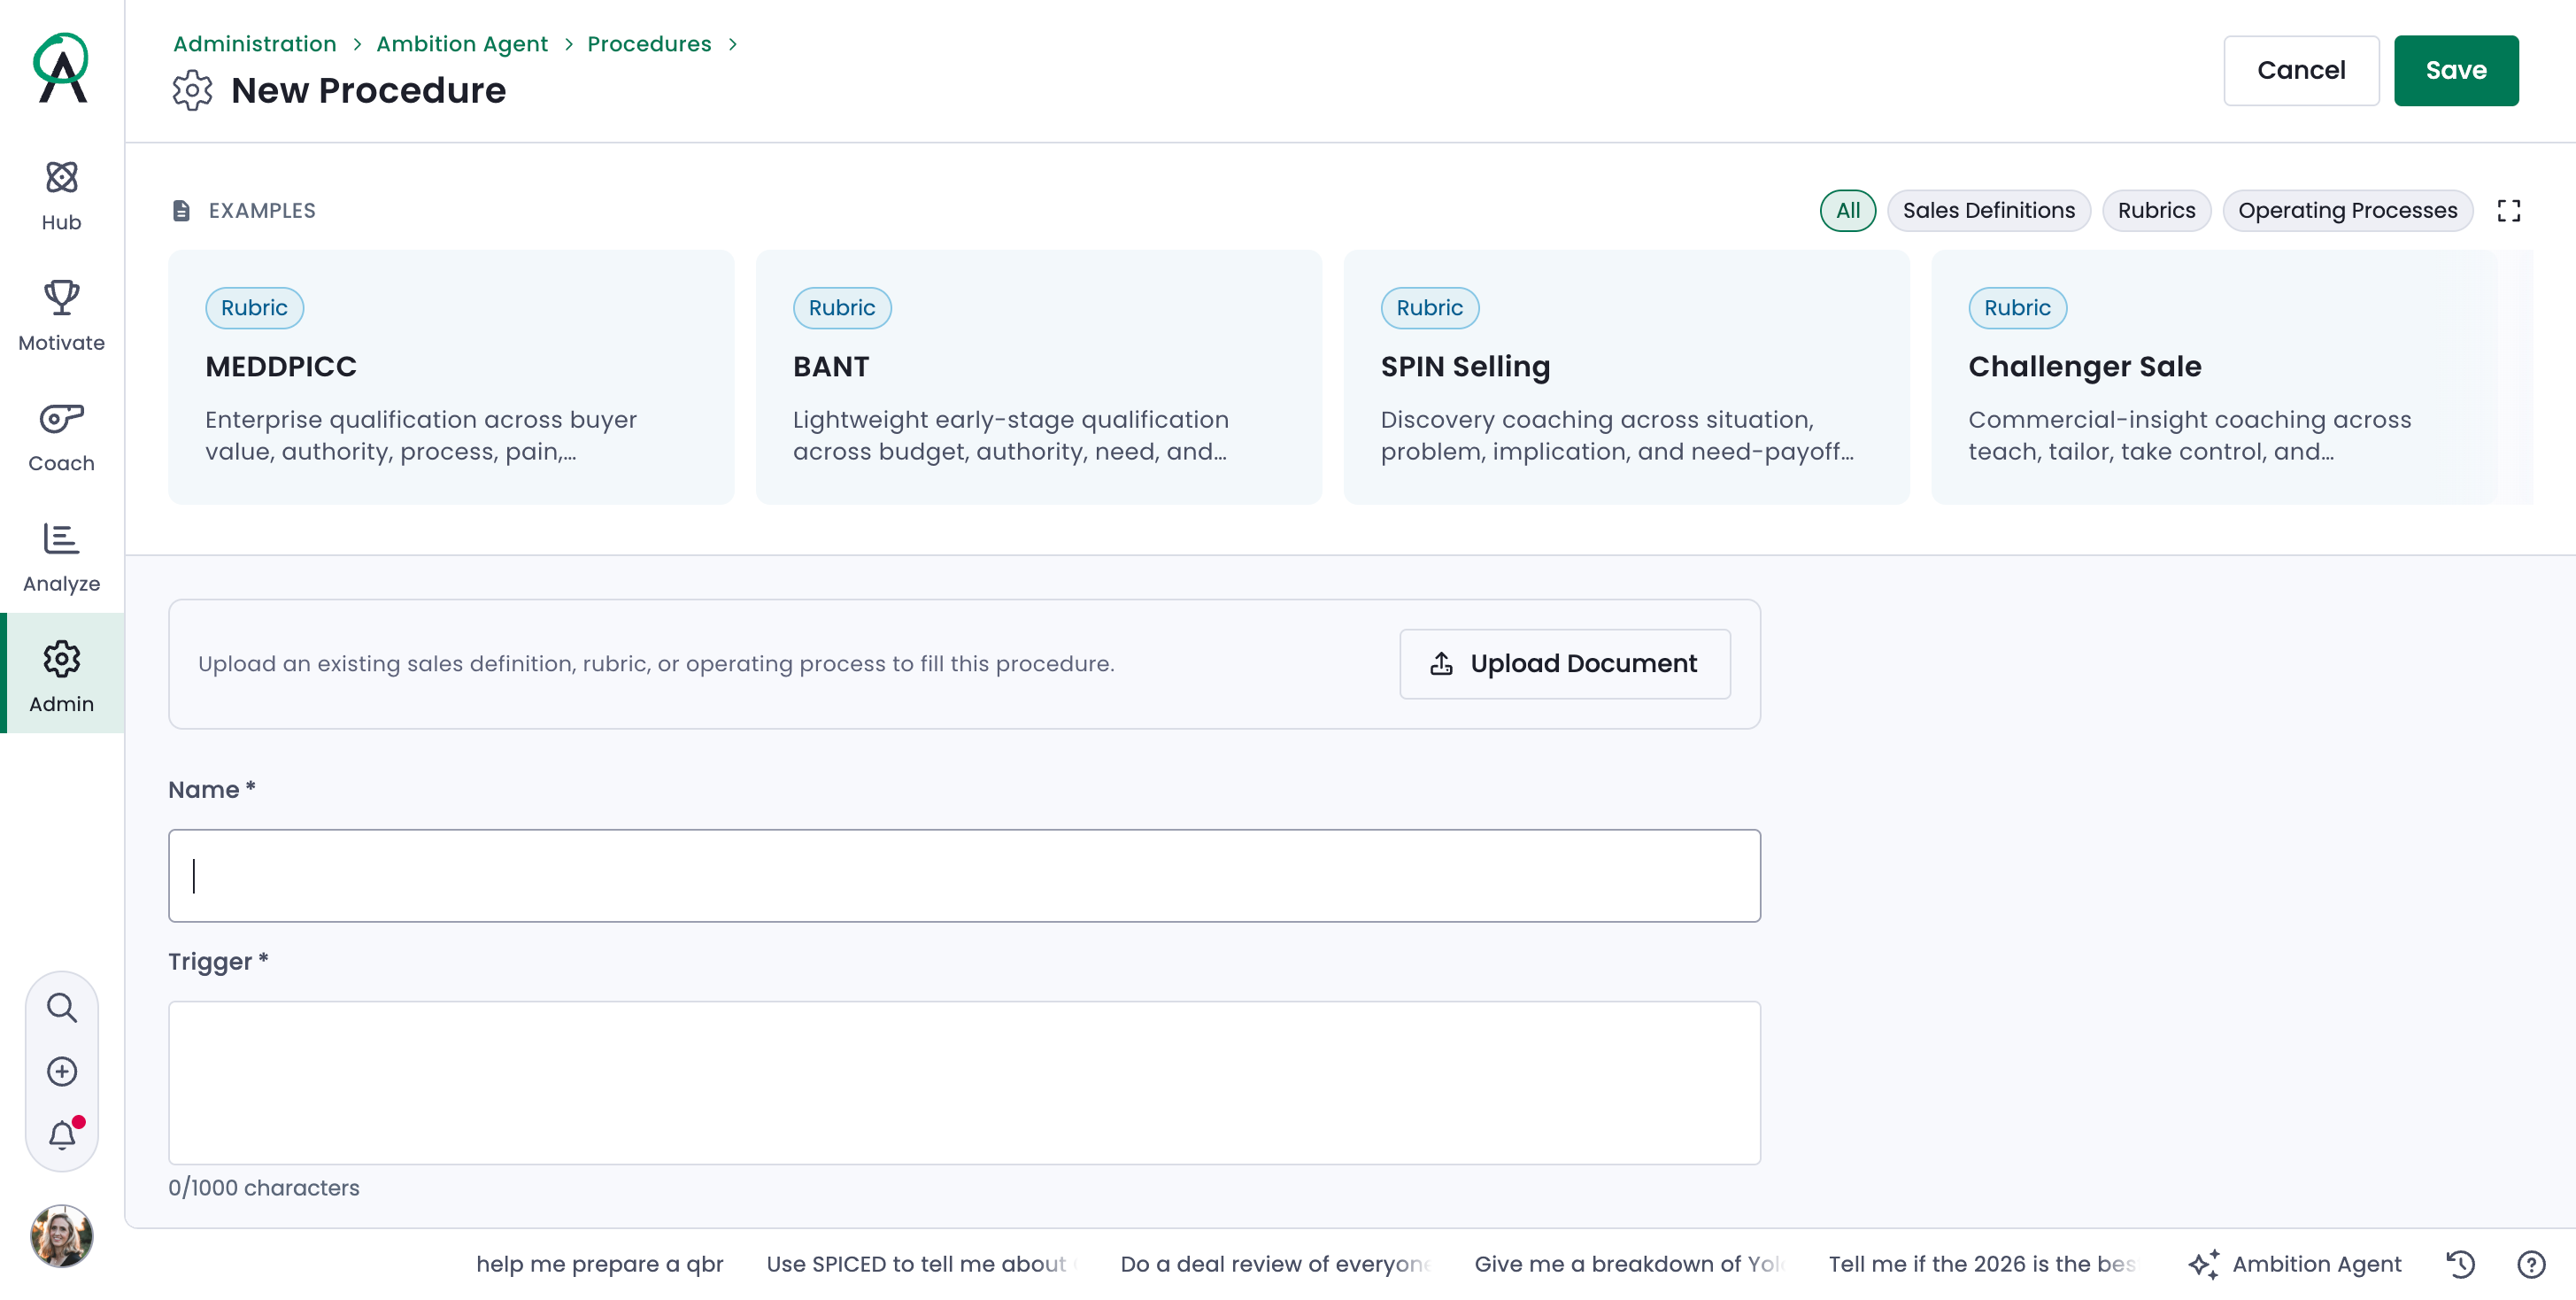Focus the Trigger text area
Image resolution: width=2576 pixels, height=1300 pixels.
click(964, 1082)
